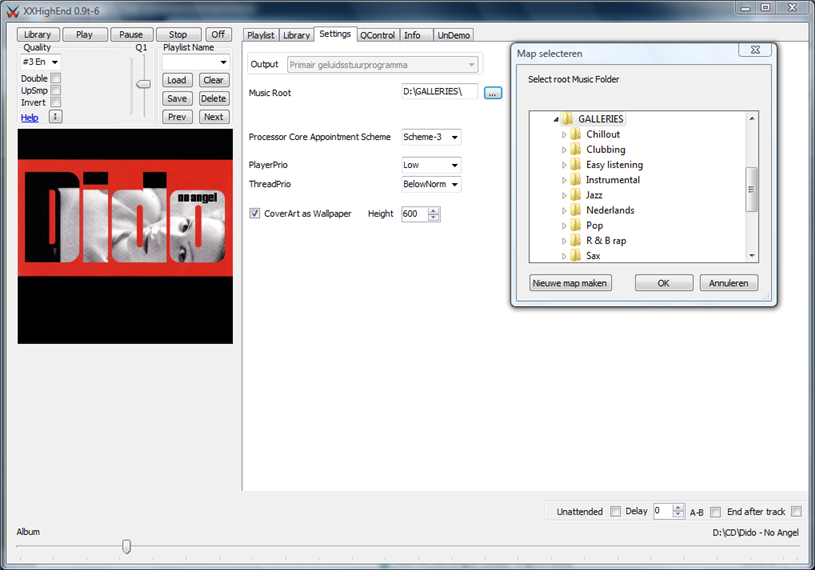The image size is (815, 570).
Task: Expand the Chillout folder
Action: tap(564, 135)
